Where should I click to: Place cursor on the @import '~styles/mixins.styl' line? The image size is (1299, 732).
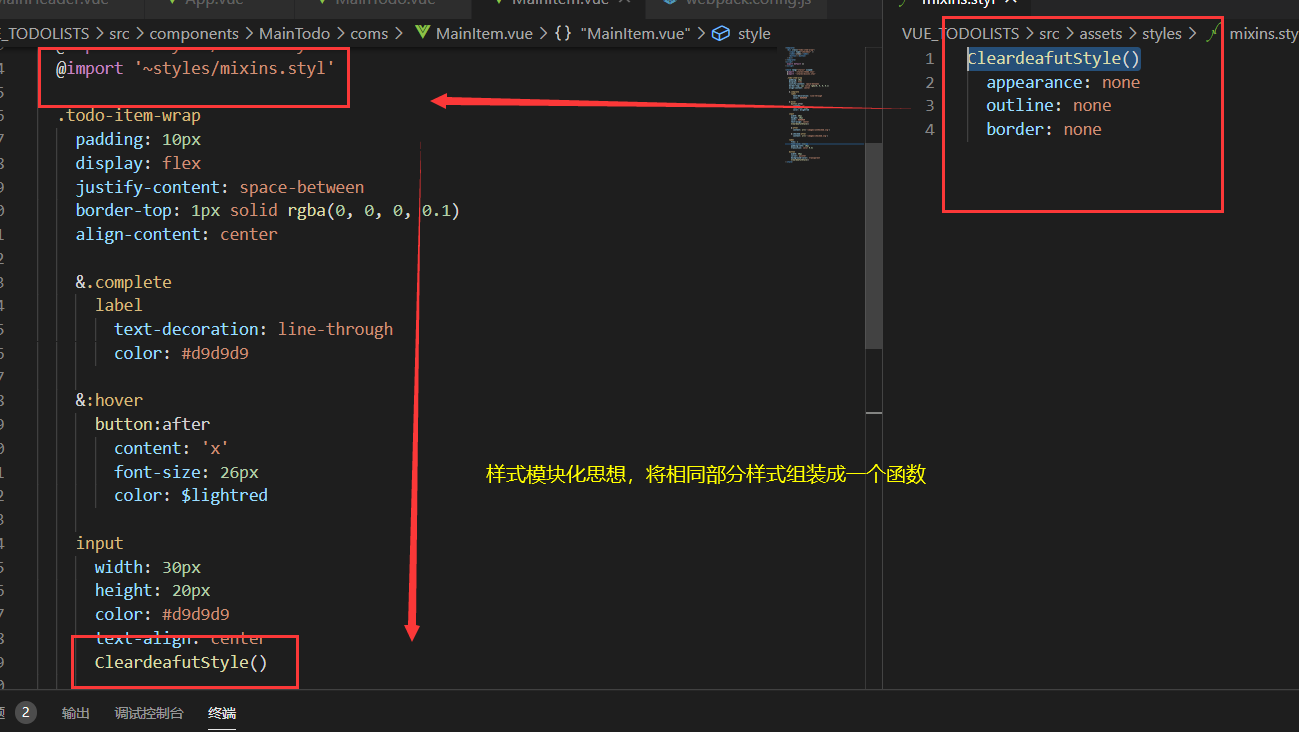coord(195,69)
